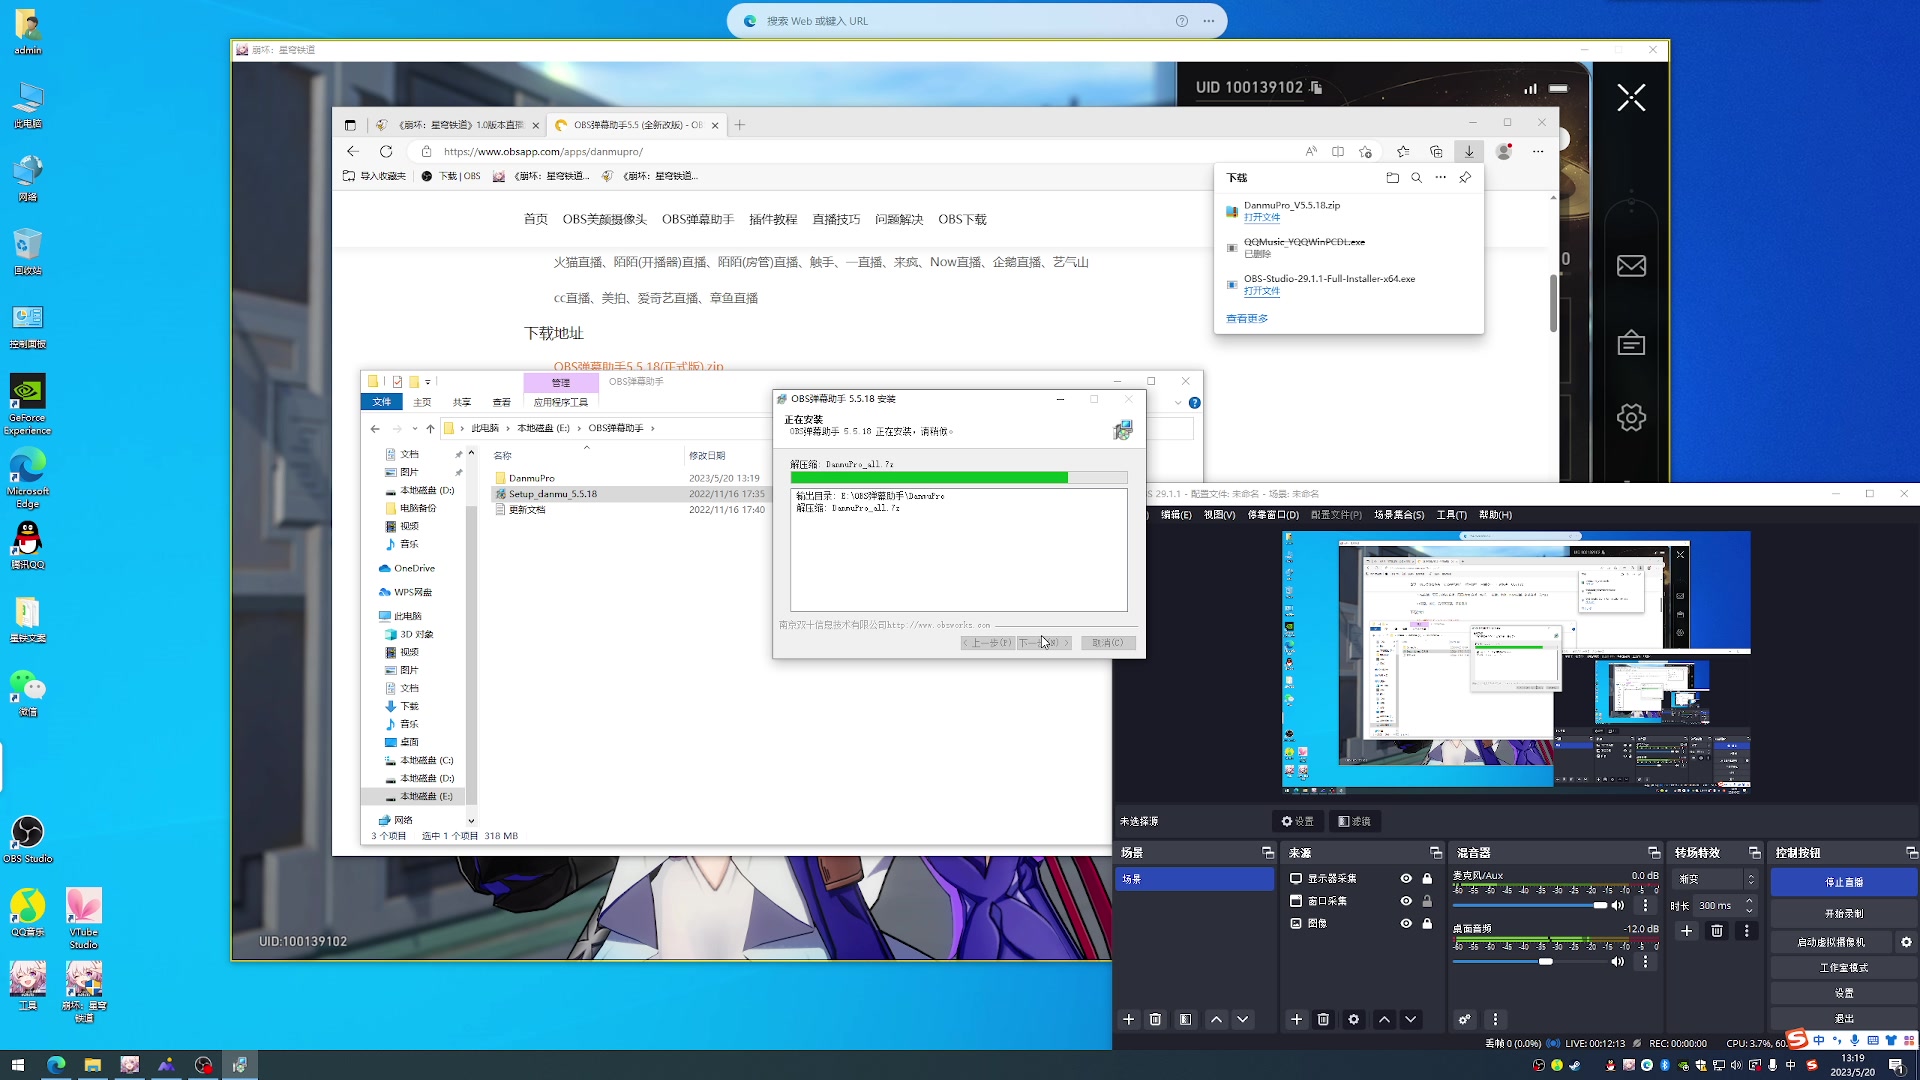Copy the UID with the copy icon

[x=1316, y=88]
